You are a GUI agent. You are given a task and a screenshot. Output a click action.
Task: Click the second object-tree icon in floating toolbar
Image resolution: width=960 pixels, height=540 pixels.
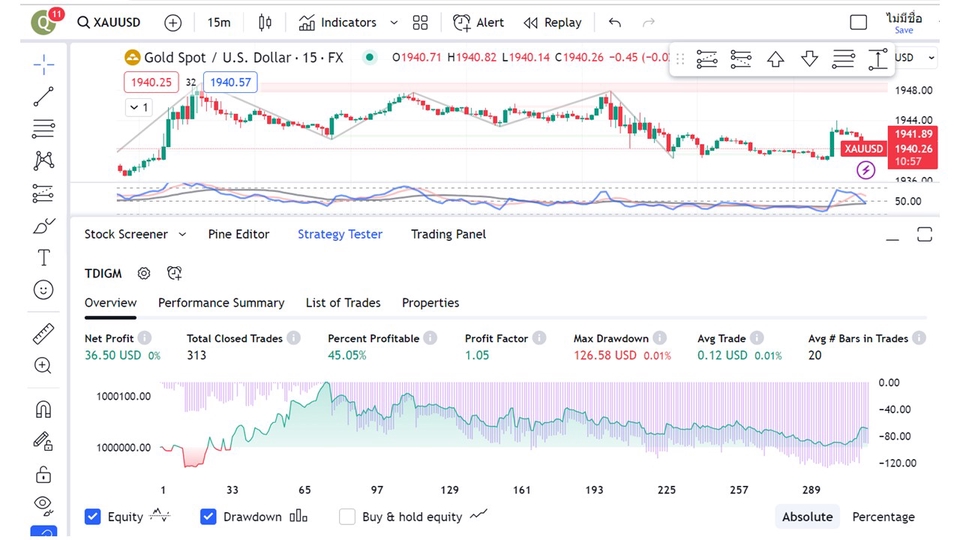click(x=741, y=59)
